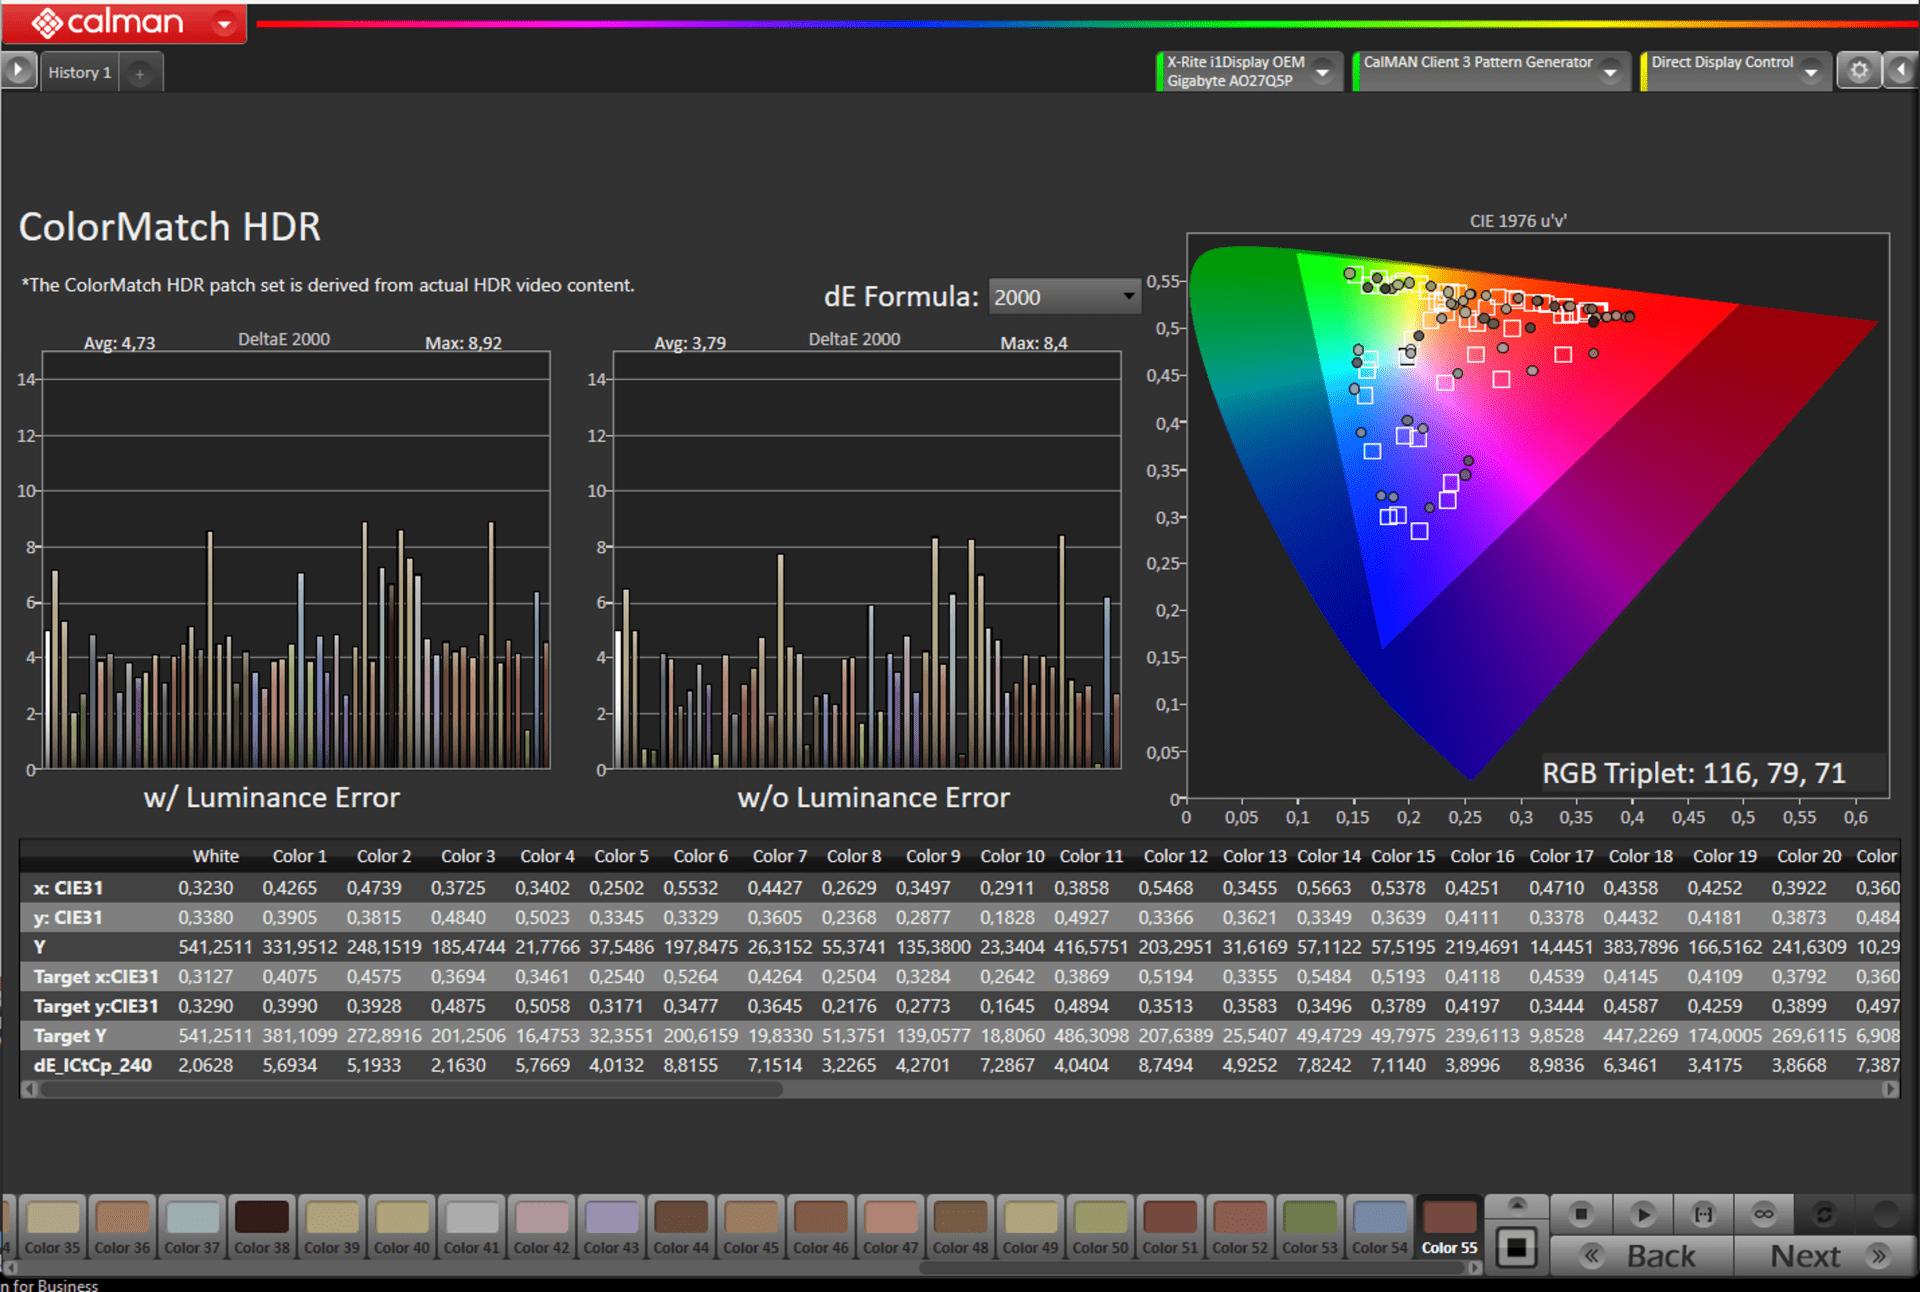Open the settings gear icon
The image size is (1920, 1292).
(x=1859, y=71)
